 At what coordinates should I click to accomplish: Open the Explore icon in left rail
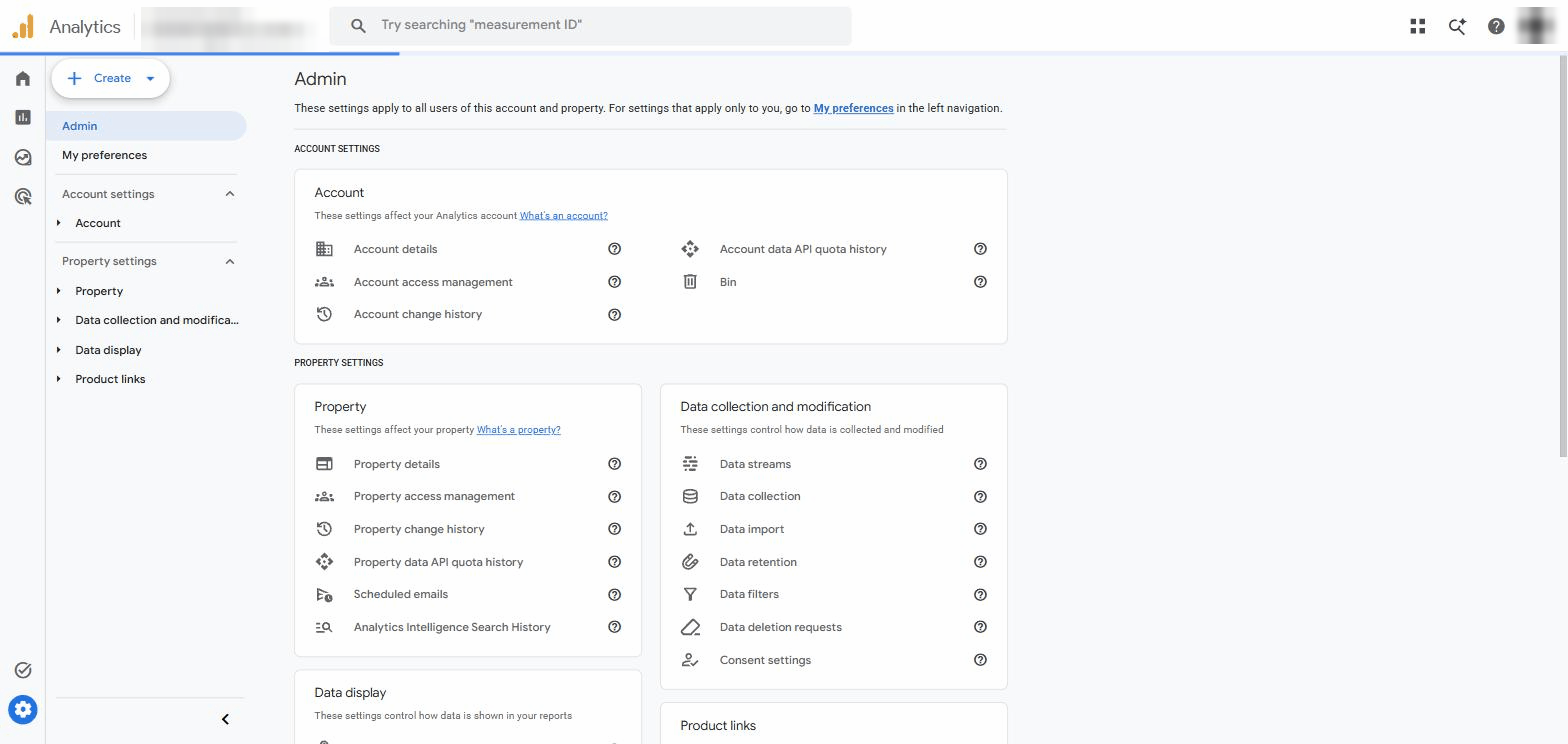pyautogui.click(x=23, y=157)
